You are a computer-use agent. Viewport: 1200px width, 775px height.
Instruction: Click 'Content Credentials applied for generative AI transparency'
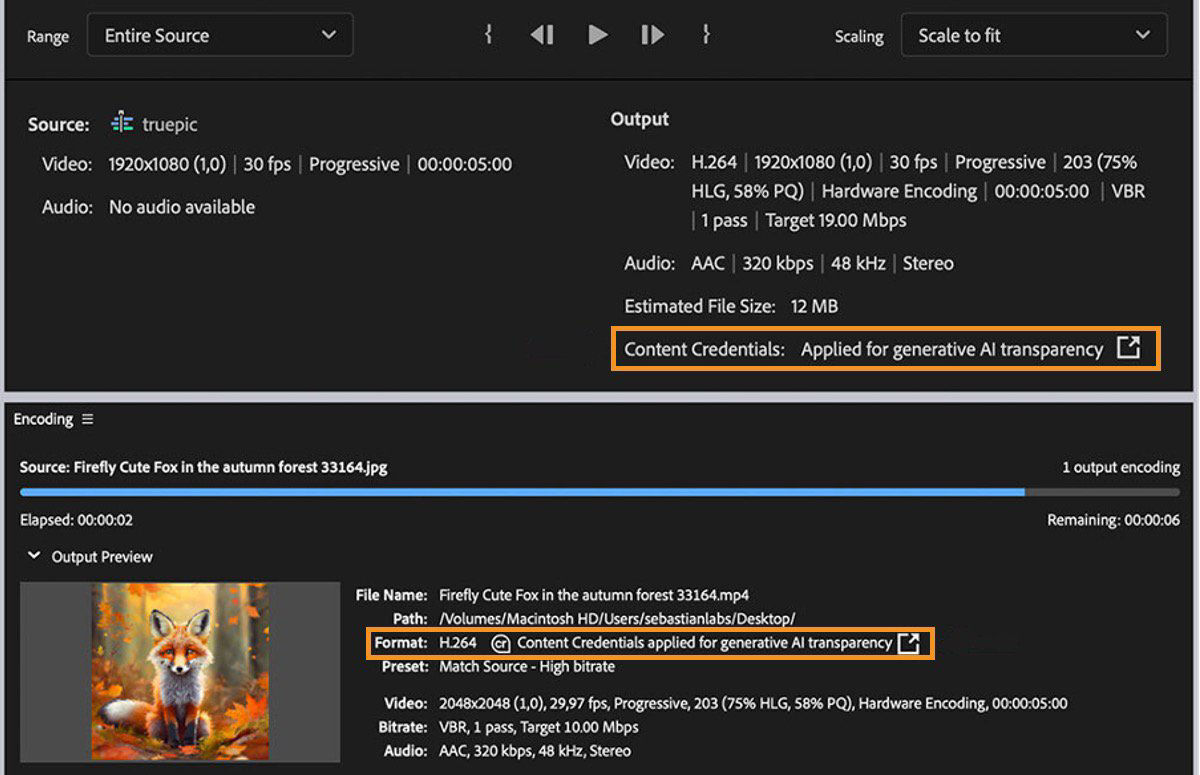[x=703, y=643]
